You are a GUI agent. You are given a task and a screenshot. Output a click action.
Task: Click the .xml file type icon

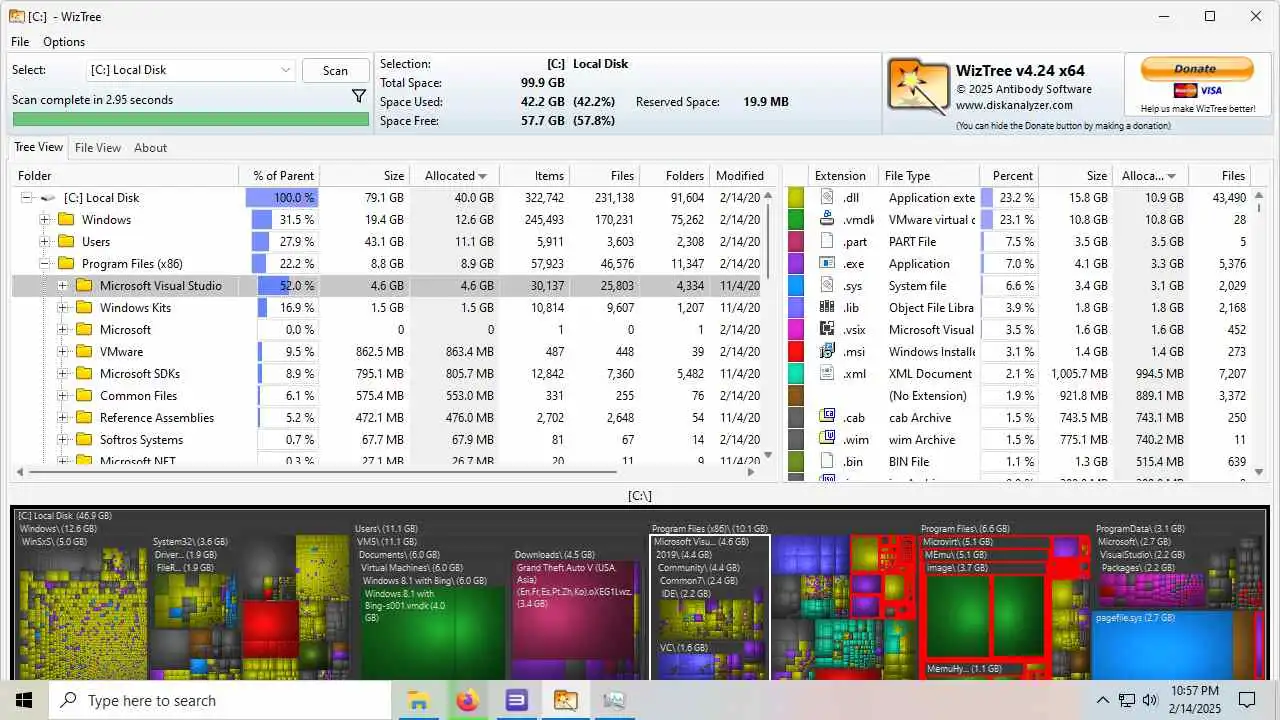coord(827,374)
